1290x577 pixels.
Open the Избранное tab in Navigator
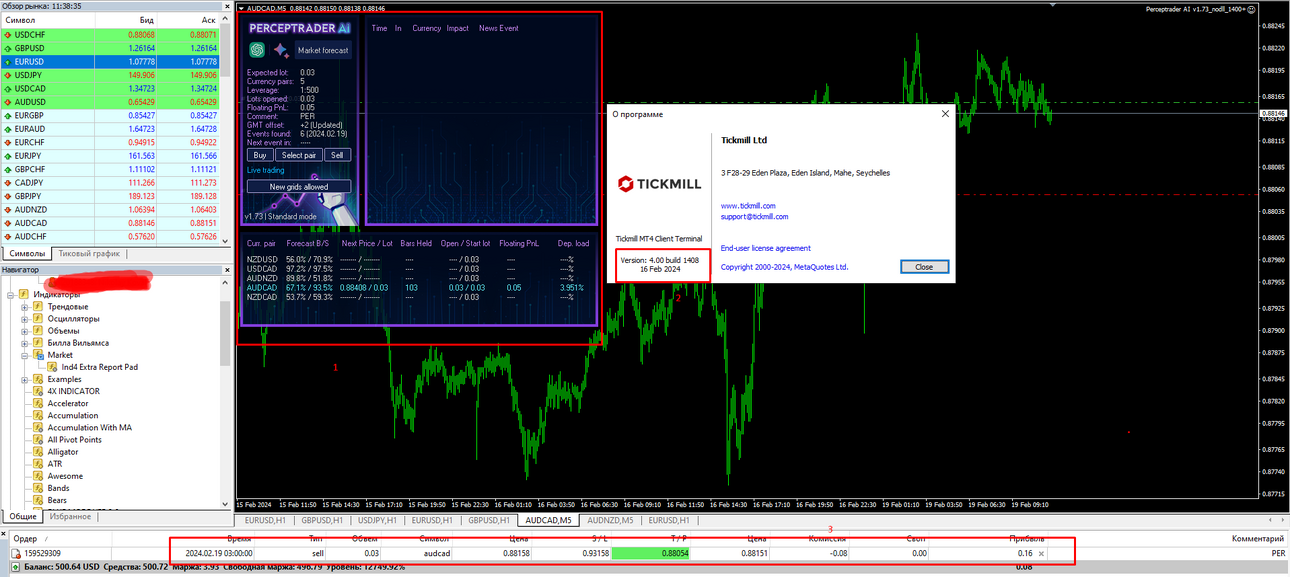click(x=71, y=516)
